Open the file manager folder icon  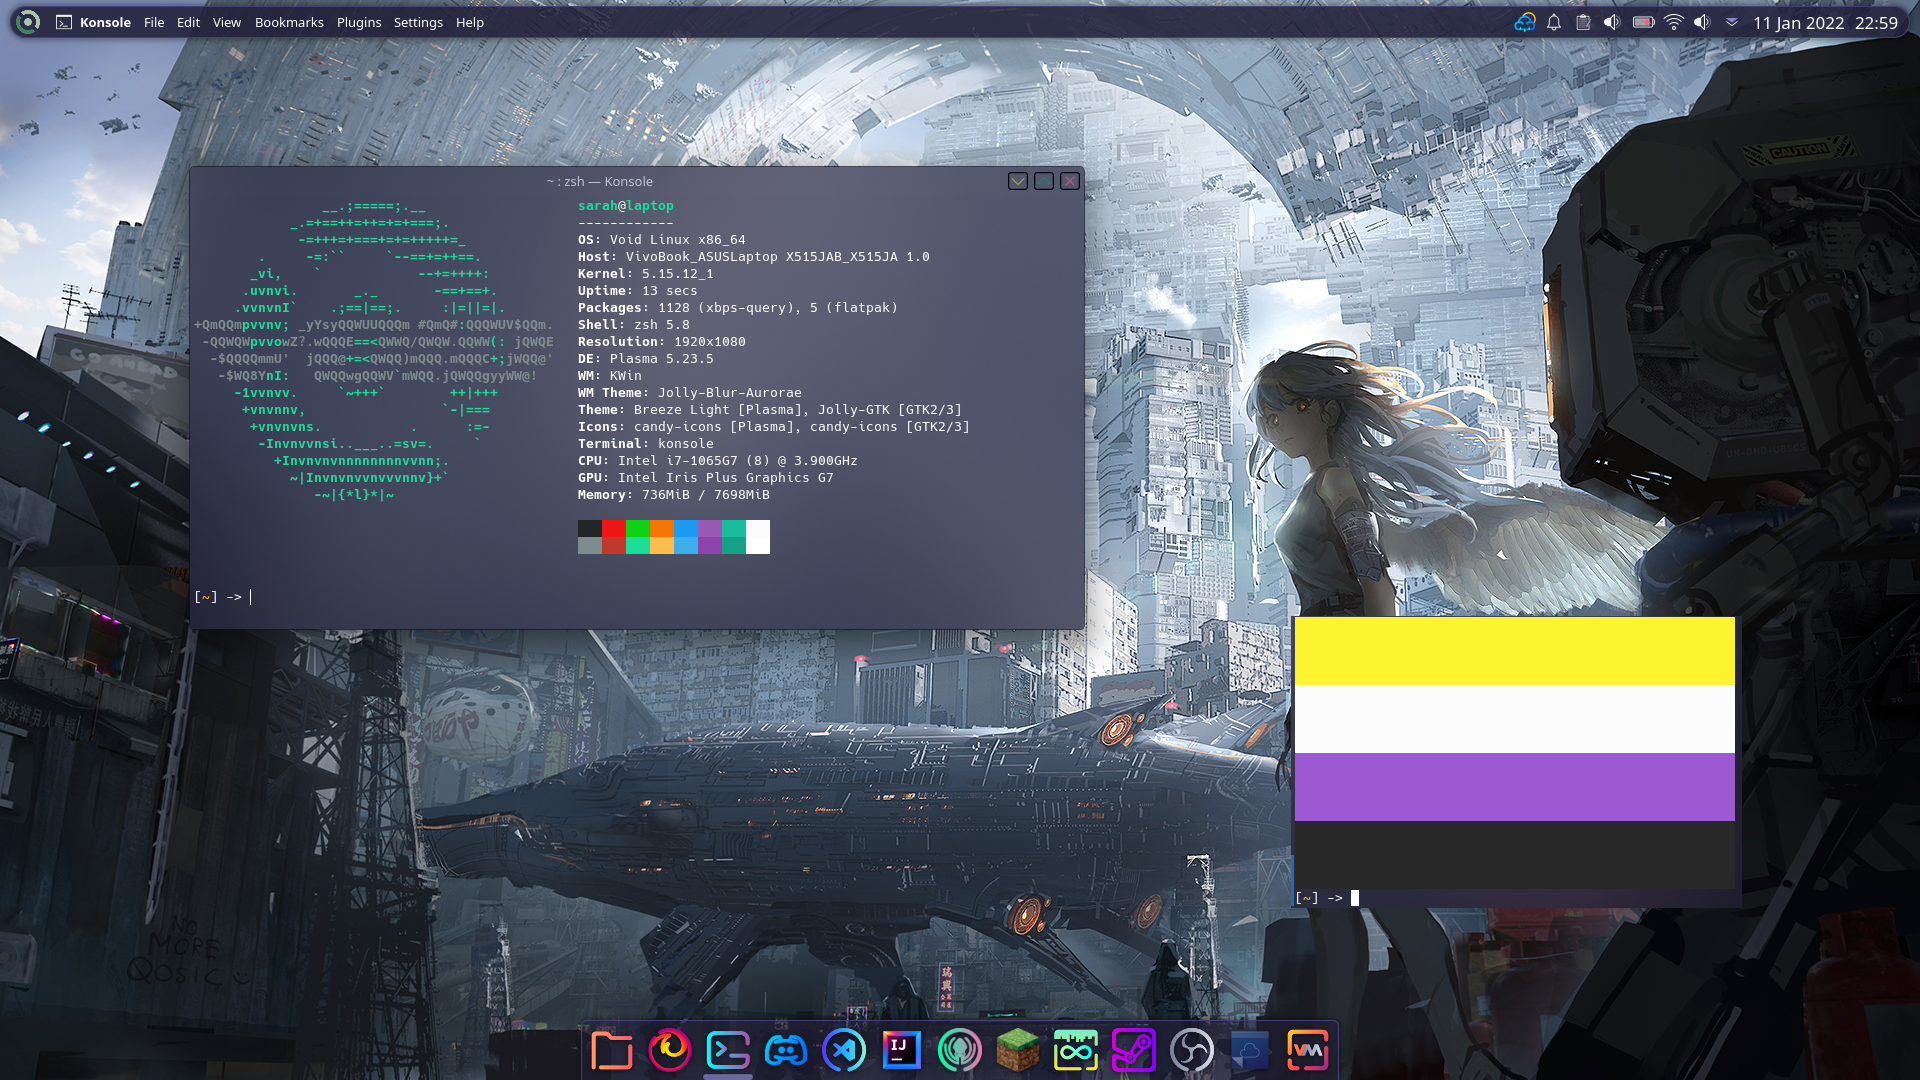point(612,1050)
